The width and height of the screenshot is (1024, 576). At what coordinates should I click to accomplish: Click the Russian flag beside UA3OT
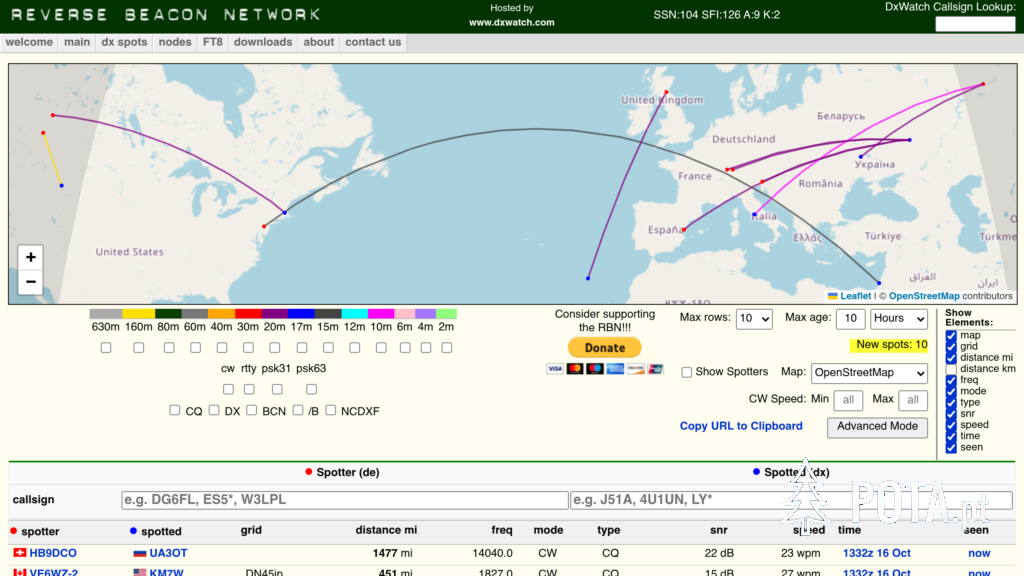(139, 553)
